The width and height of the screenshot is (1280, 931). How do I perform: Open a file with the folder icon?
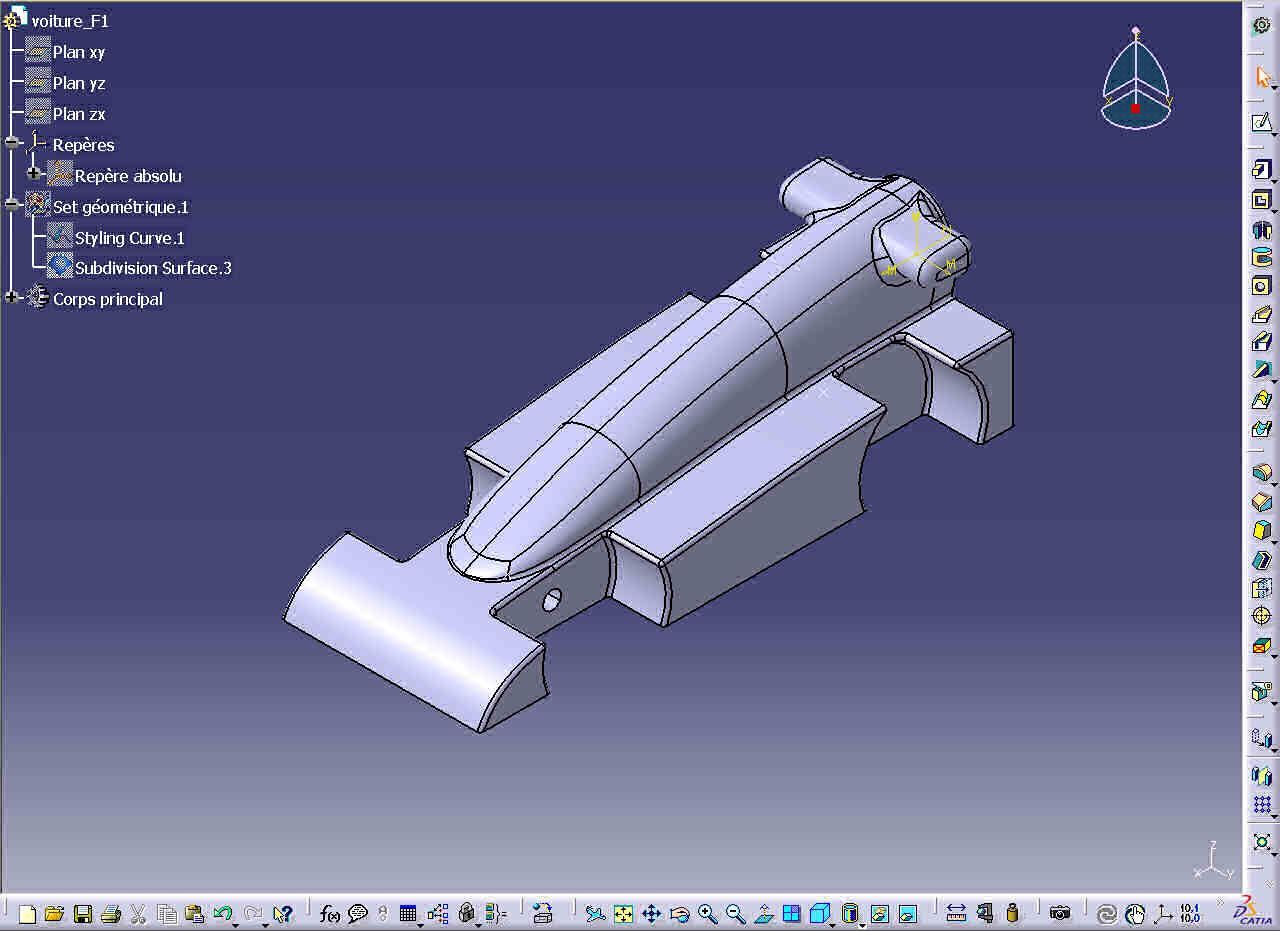click(54, 913)
